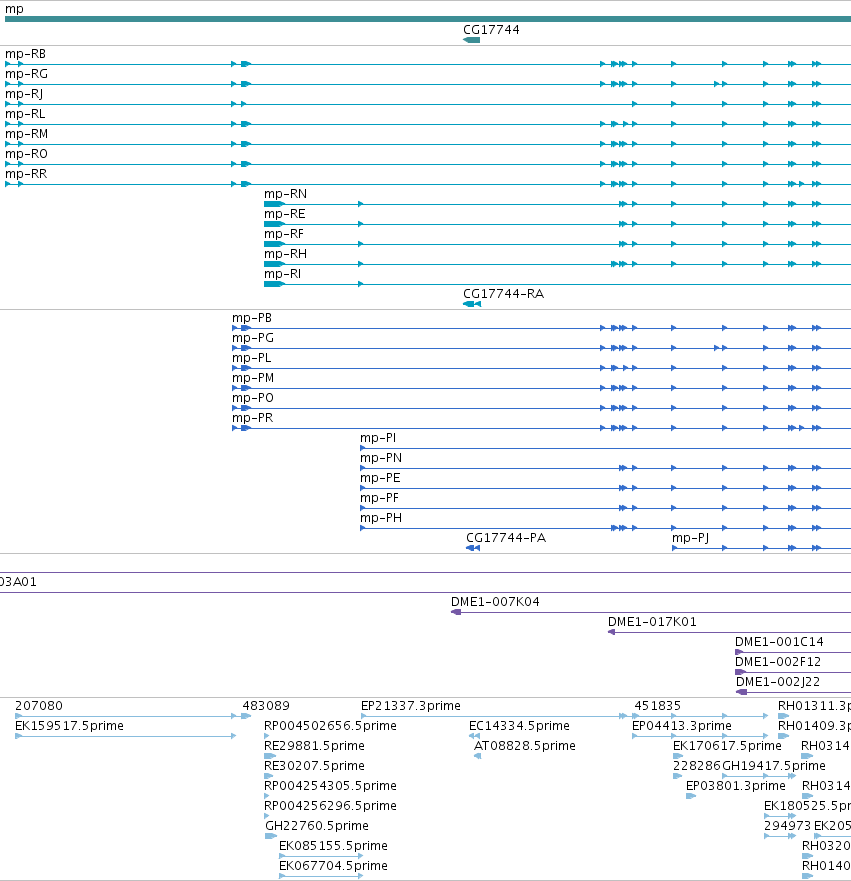Select the mp-PH label
This screenshot has height=881, width=851.
tap(381, 518)
